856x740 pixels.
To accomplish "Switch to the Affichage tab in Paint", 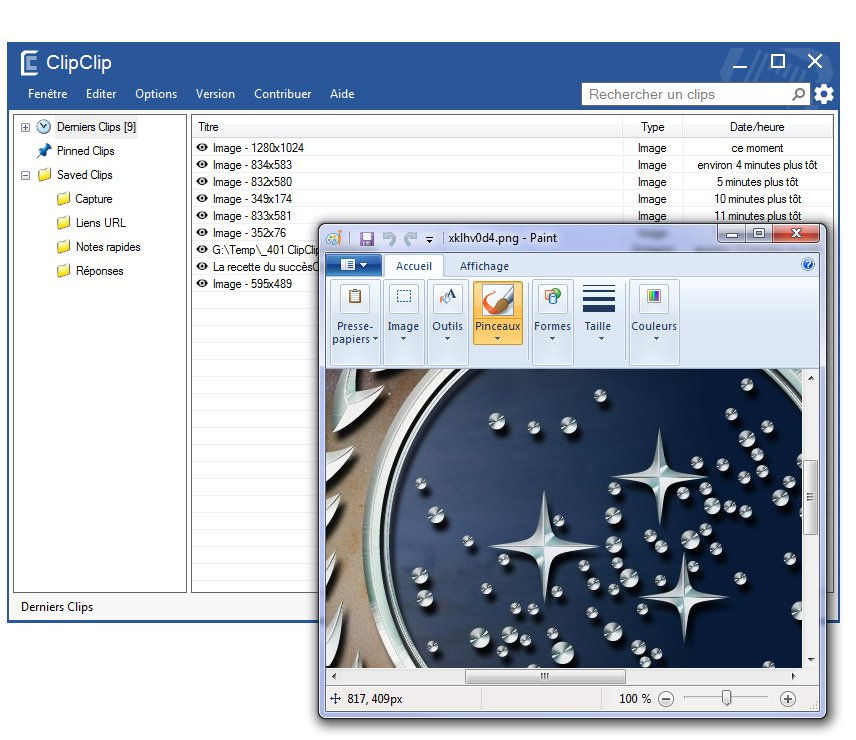I will point(484,266).
